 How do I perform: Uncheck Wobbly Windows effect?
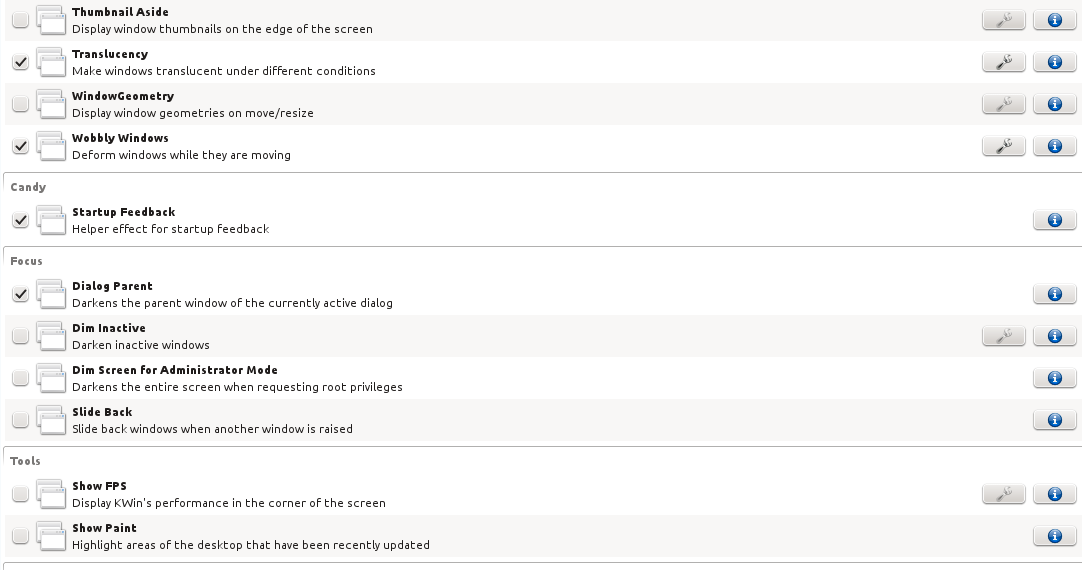click(x=20, y=146)
